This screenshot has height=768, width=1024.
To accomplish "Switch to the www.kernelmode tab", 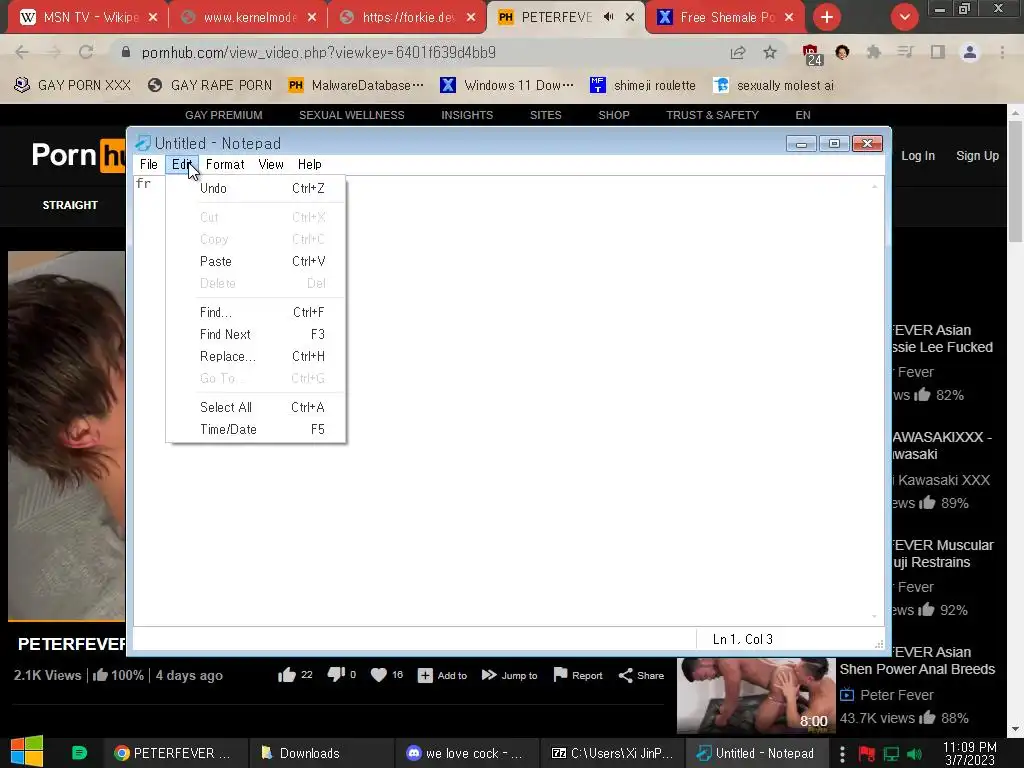I will click(x=249, y=18).
